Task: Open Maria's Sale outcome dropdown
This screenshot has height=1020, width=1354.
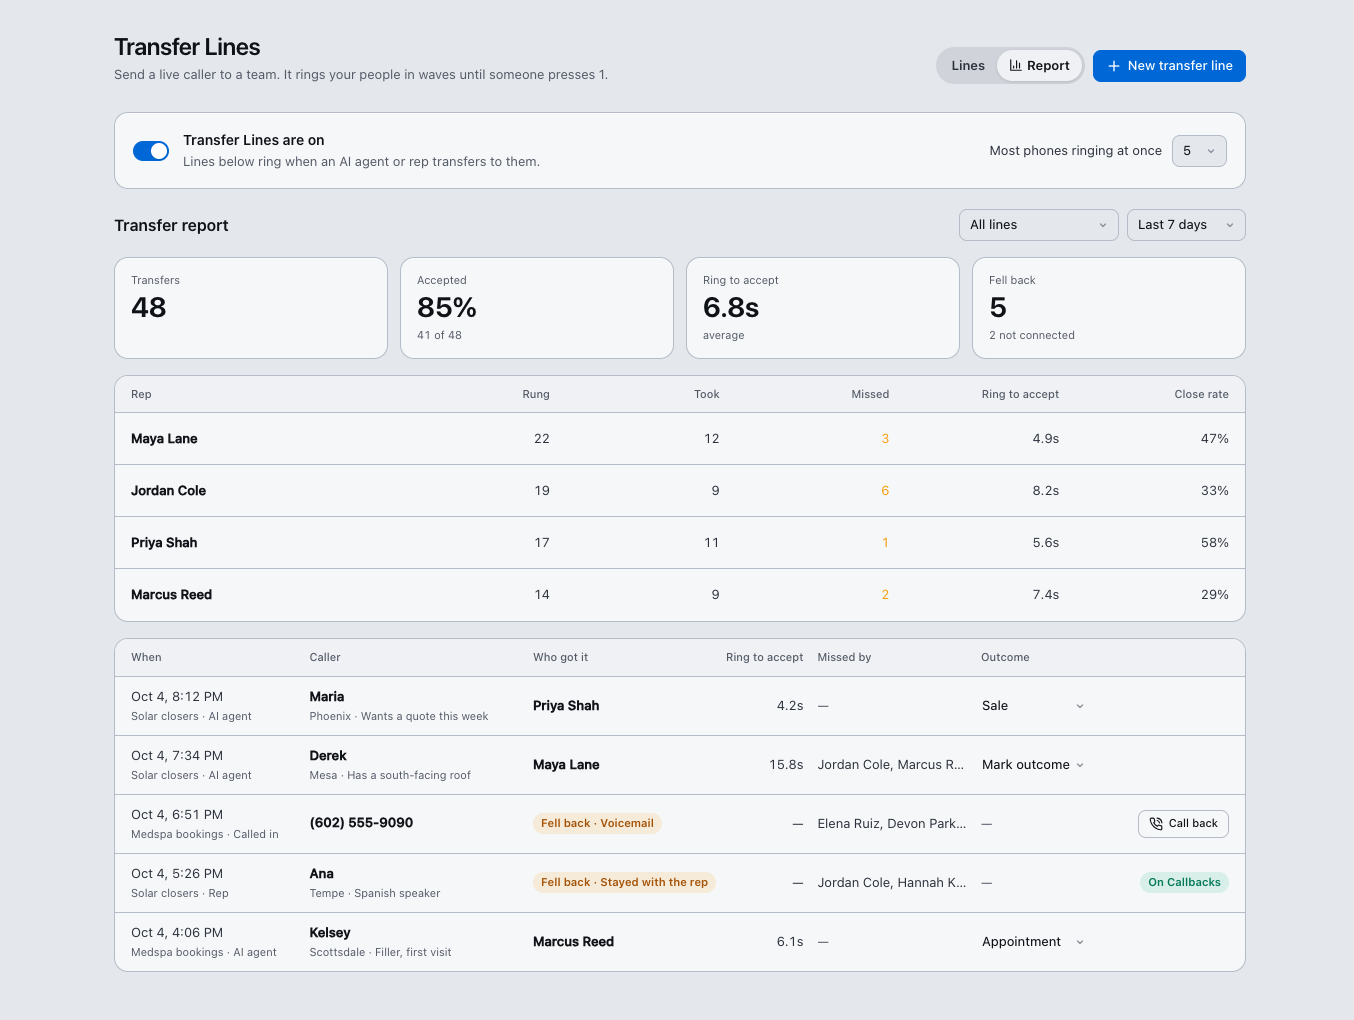Action: (1033, 706)
